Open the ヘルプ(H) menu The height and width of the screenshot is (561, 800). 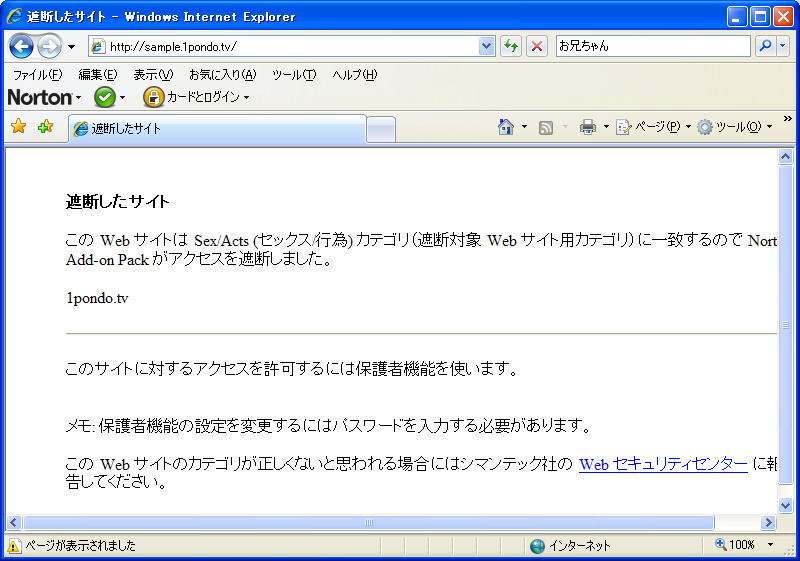tap(355, 75)
